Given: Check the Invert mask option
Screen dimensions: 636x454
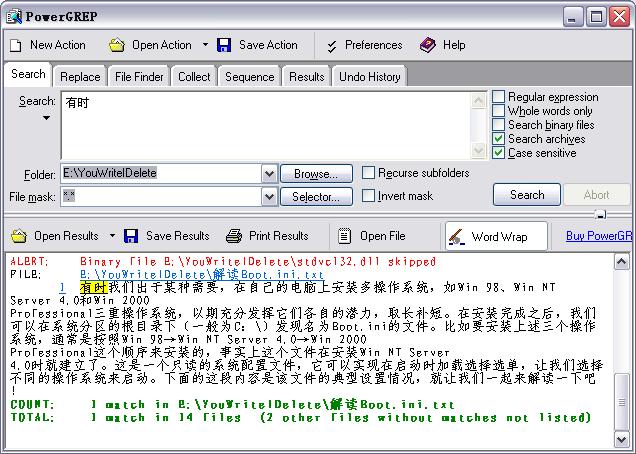Looking at the screenshot, I should pyautogui.click(x=368, y=196).
